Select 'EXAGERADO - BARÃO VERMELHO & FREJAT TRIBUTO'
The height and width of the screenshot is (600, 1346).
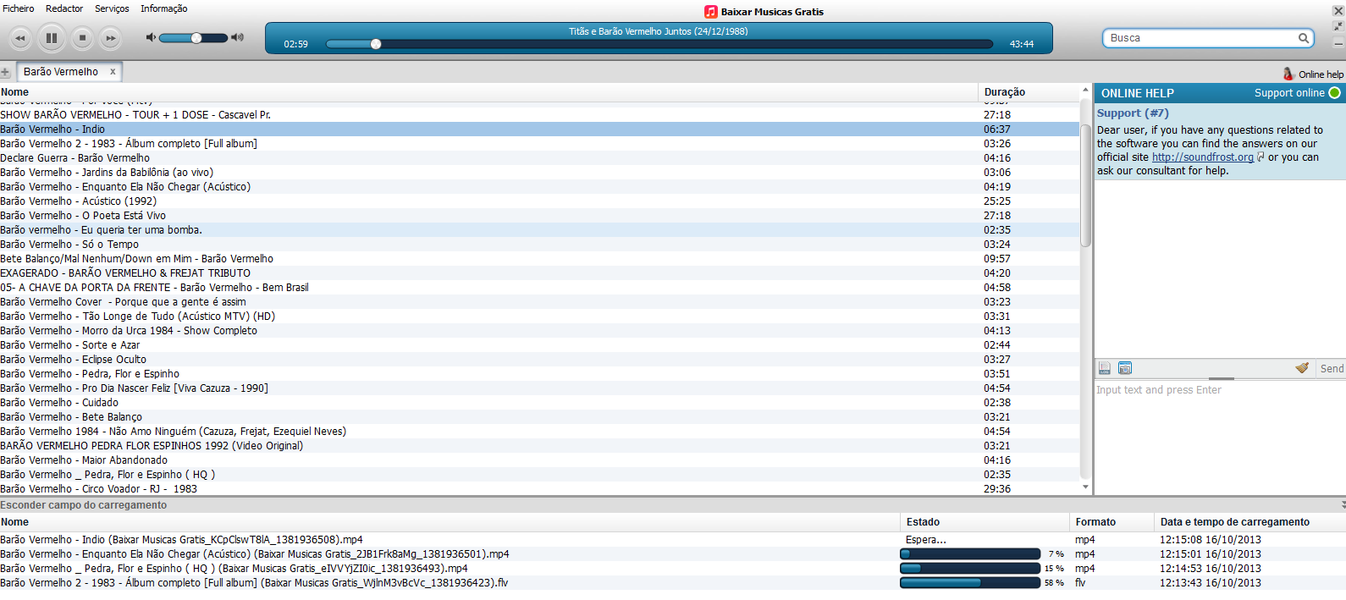pyautogui.click(x=539, y=273)
